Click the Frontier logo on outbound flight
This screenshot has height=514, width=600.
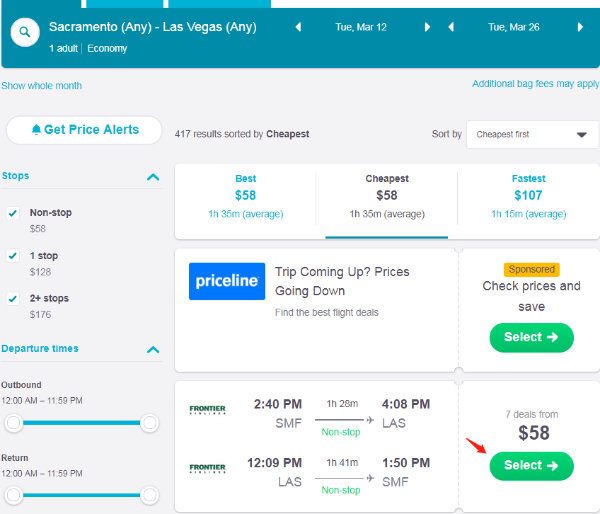207,410
